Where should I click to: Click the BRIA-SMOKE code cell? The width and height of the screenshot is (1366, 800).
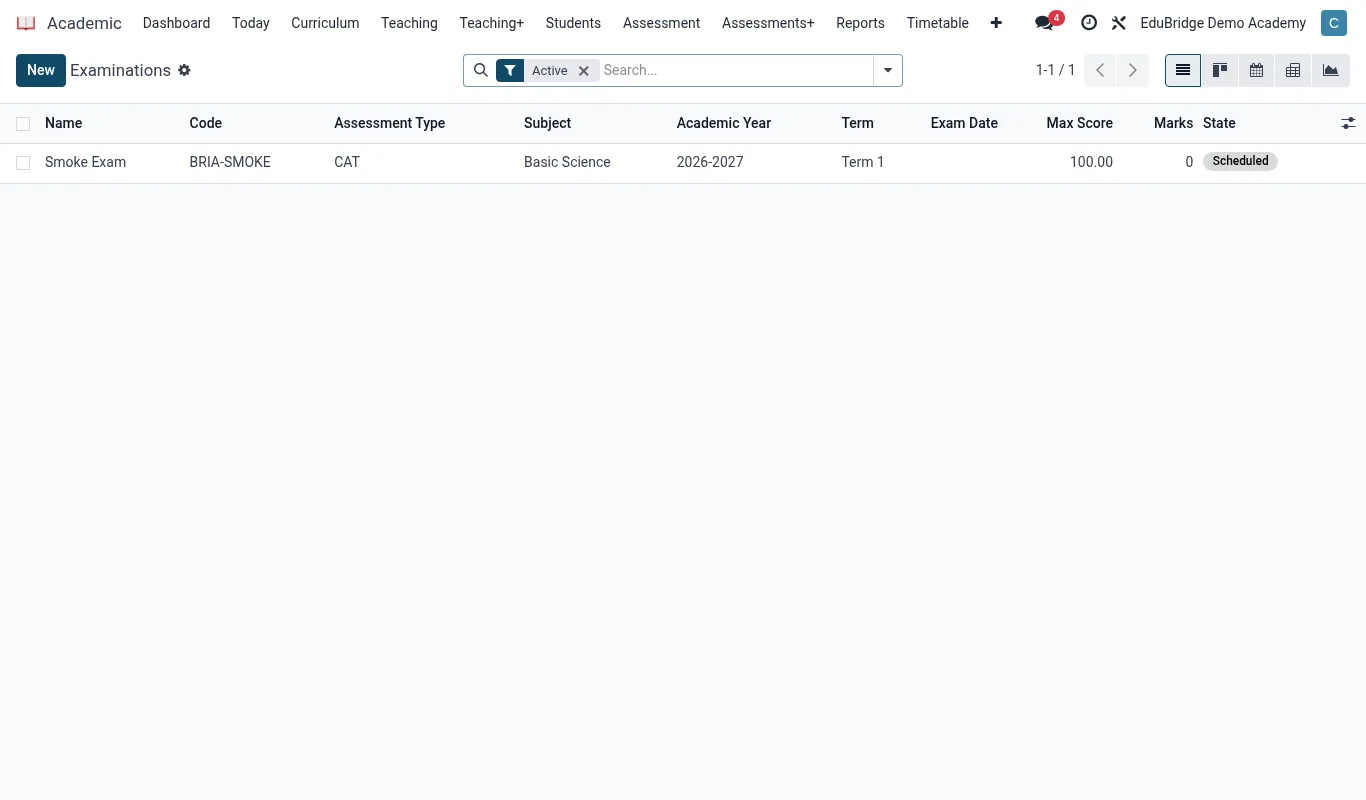click(230, 162)
